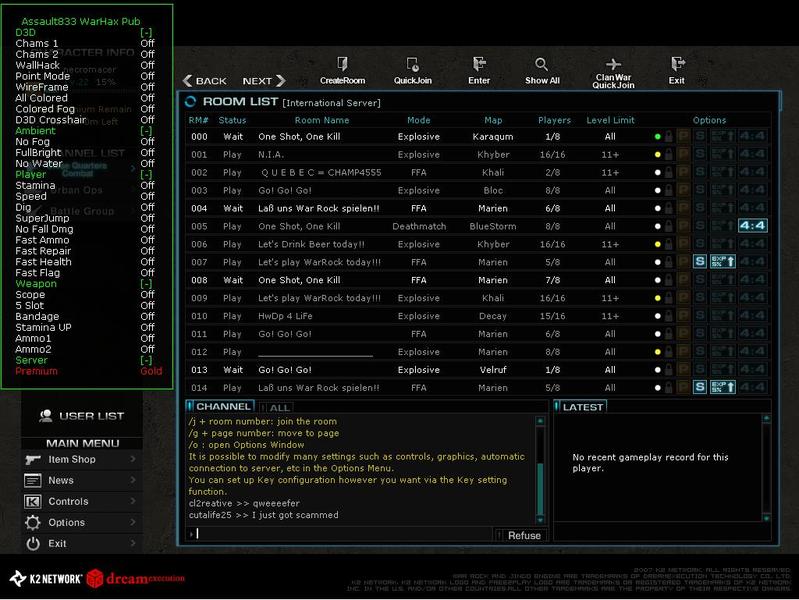Click the Show All magnifier icon
Image resolution: width=799 pixels, height=600 pixels.
click(x=541, y=64)
